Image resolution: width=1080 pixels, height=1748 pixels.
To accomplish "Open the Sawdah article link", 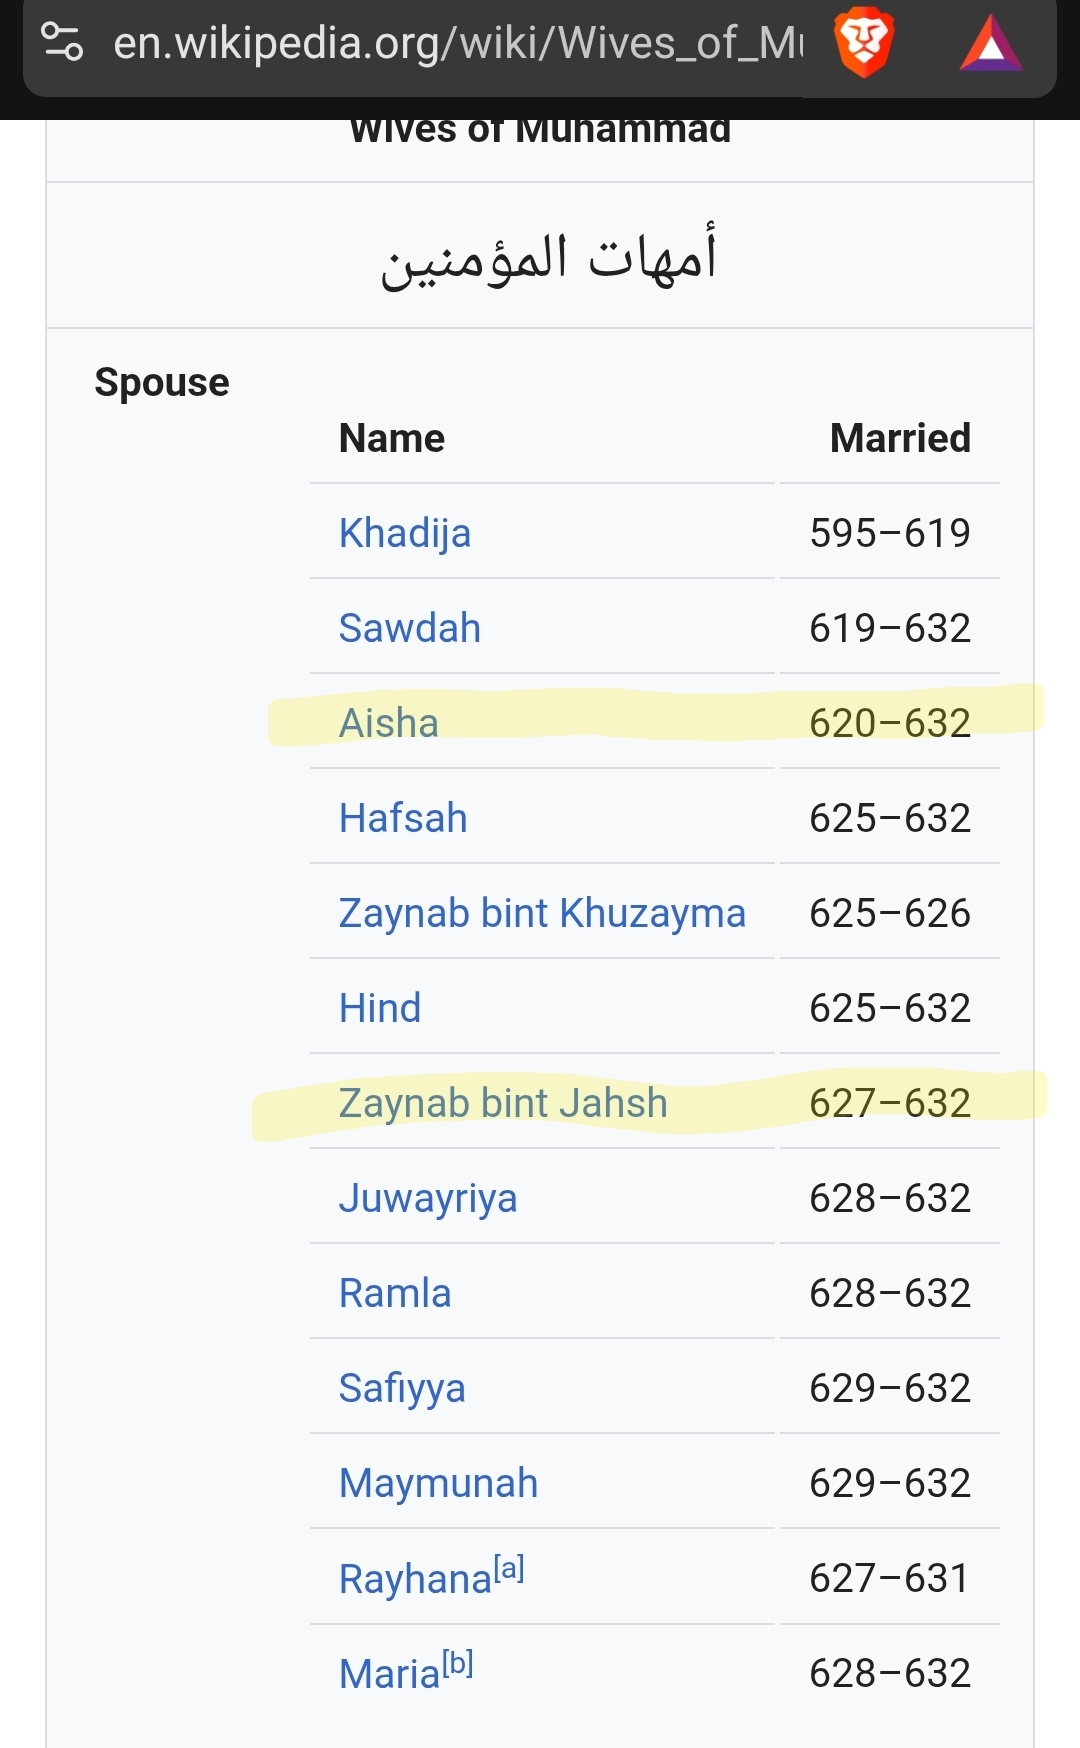I will pyautogui.click(x=409, y=628).
